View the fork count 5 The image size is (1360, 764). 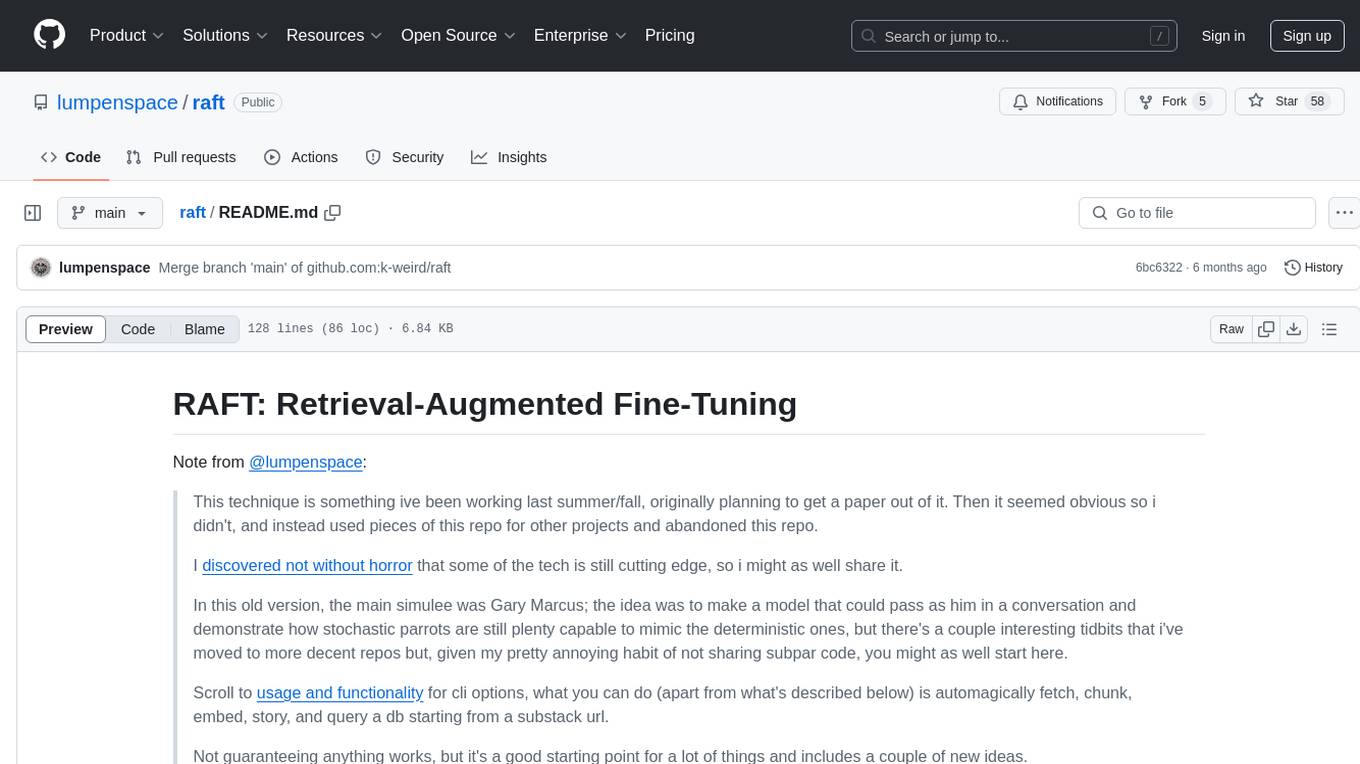pos(1202,102)
